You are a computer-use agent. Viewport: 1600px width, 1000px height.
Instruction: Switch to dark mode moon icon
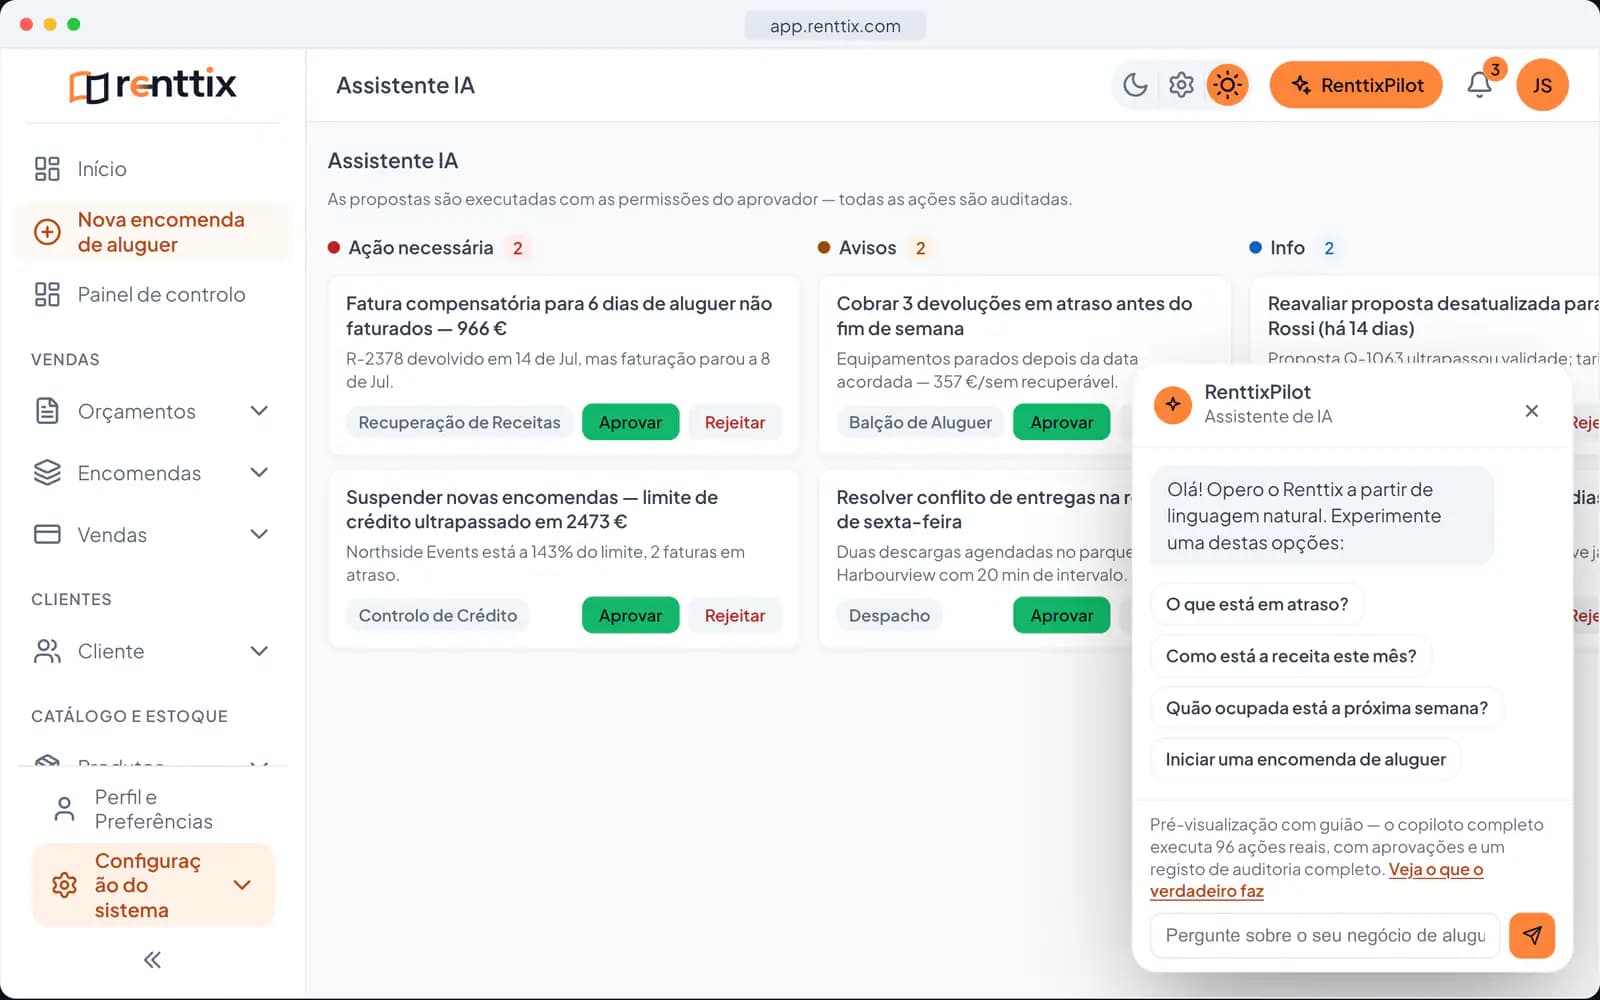click(1135, 85)
